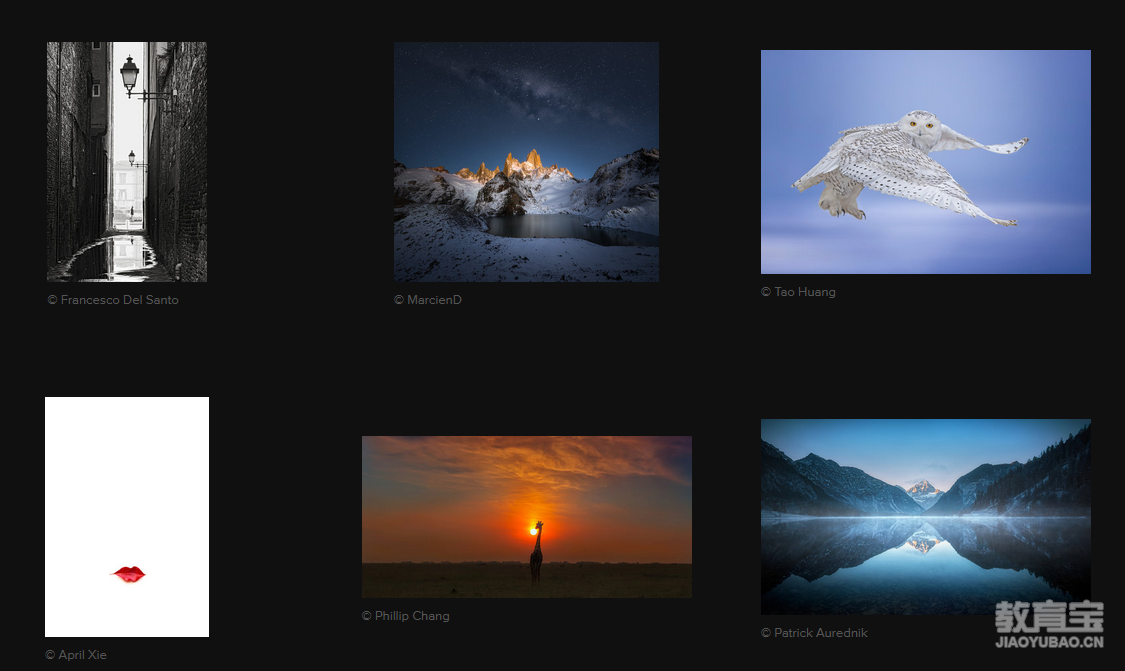Click the credit "© MarcienD"

[x=428, y=300]
